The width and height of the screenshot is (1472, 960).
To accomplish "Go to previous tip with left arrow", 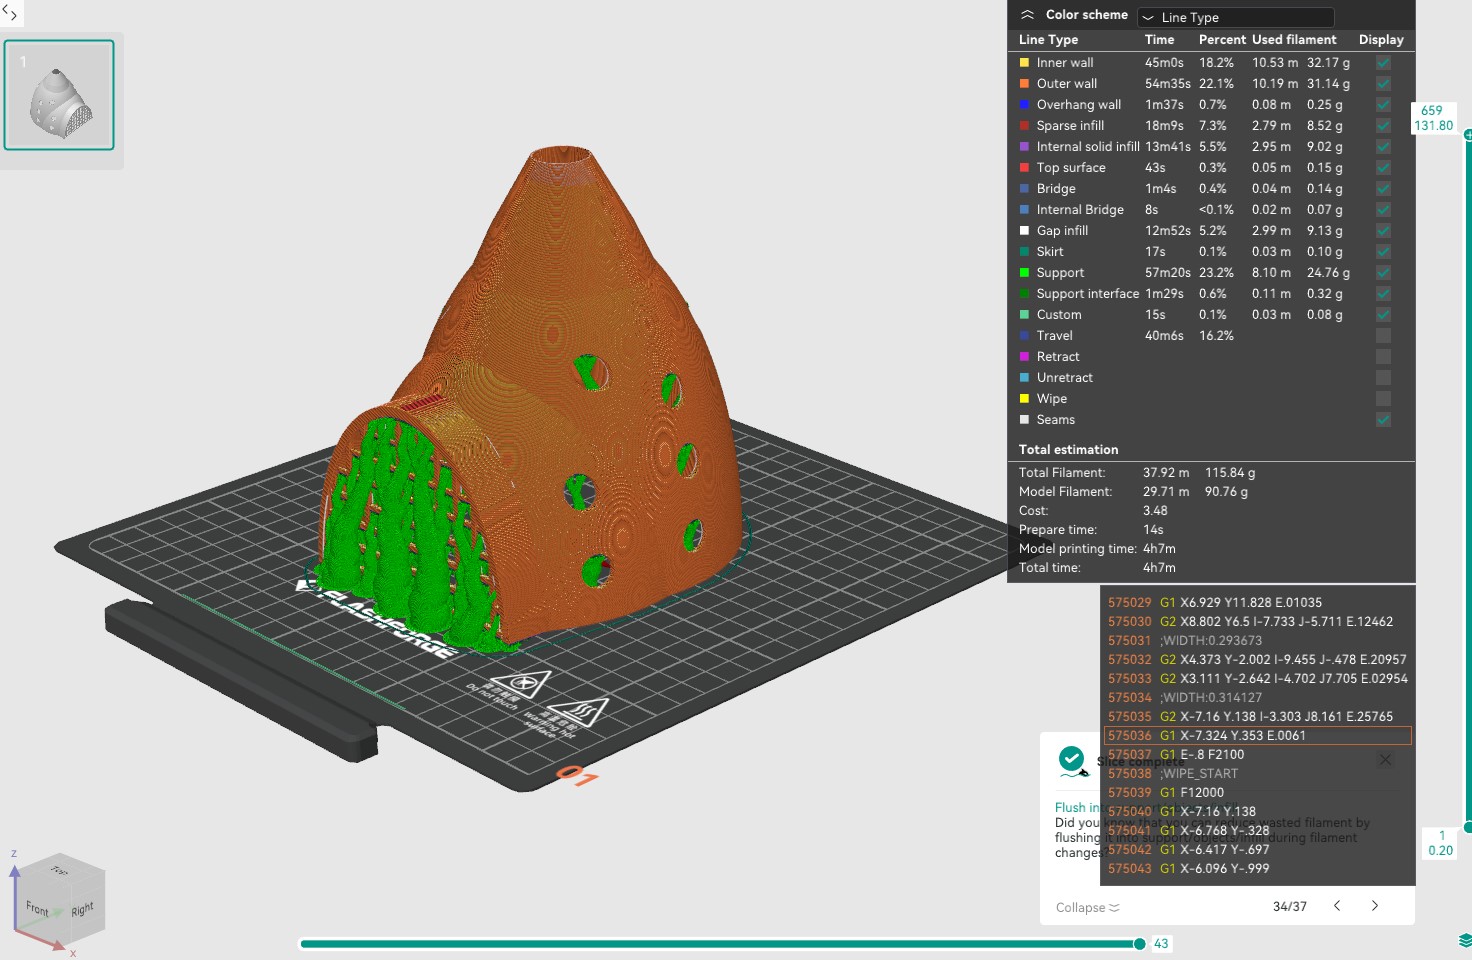I will (1337, 906).
